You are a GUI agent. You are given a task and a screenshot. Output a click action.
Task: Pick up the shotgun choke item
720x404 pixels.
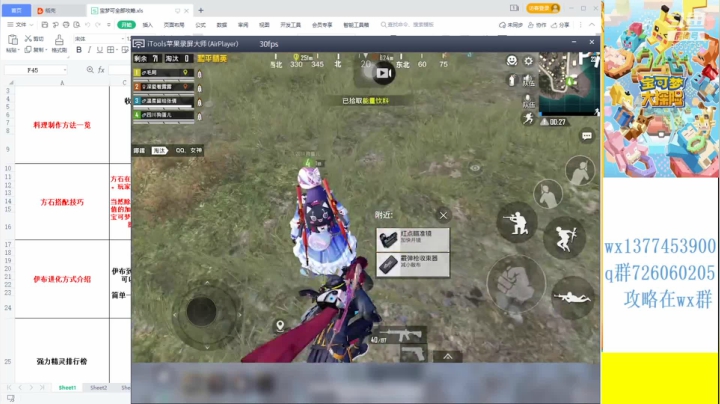pos(413,264)
